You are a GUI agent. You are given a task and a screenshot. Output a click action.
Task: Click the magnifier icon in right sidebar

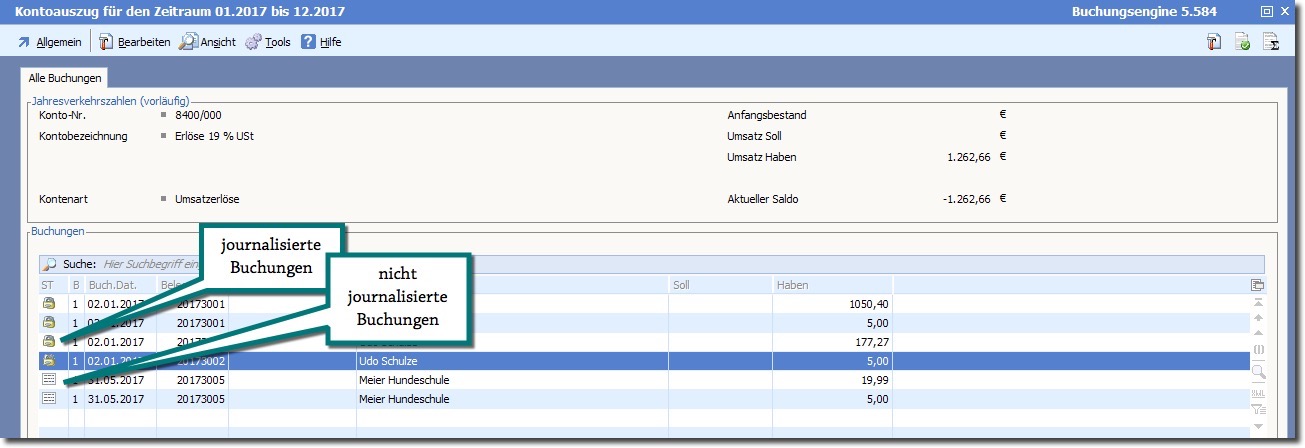pos(1258,371)
